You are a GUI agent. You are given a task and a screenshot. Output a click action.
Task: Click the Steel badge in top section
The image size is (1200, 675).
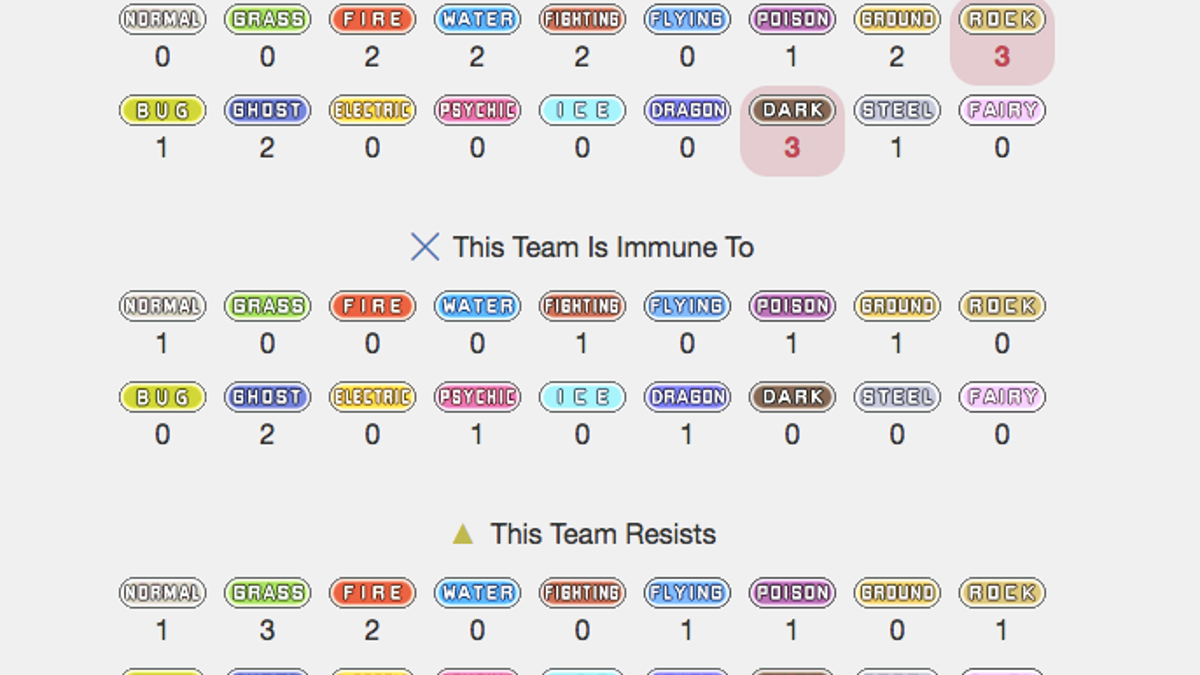click(x=897, y=110)
